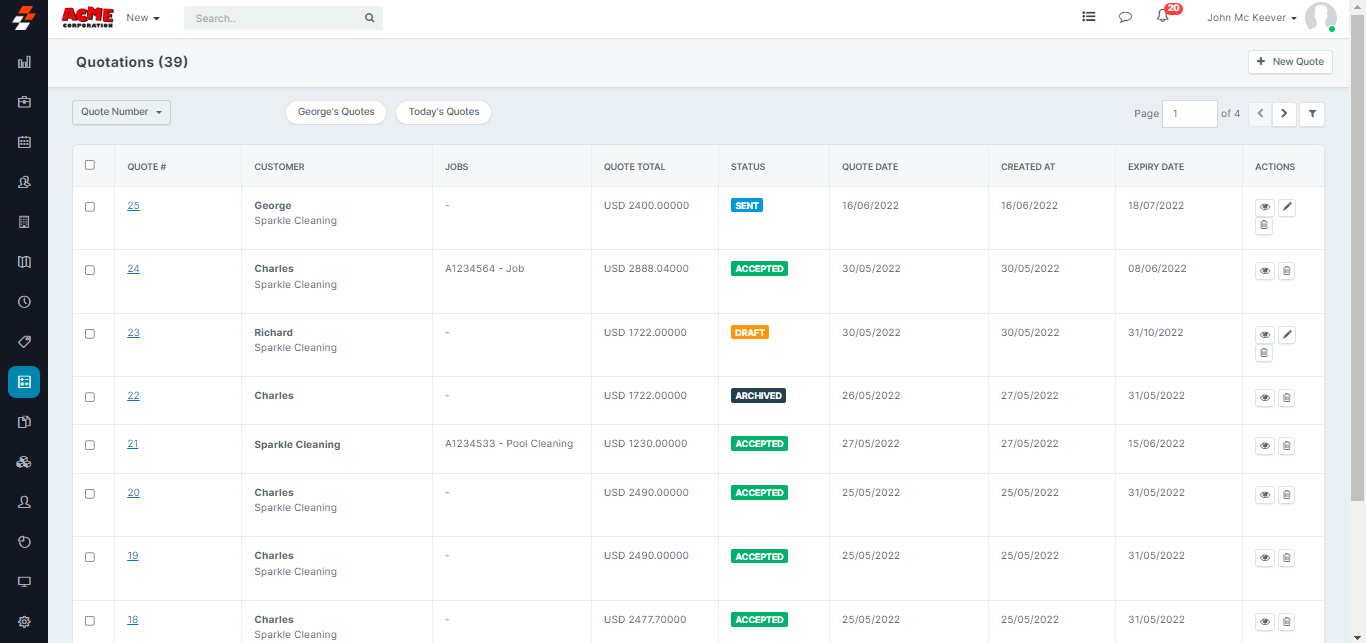Check the checkbox for quote 25
Screen dimensions: 1366x643
[x=90, y=207]
